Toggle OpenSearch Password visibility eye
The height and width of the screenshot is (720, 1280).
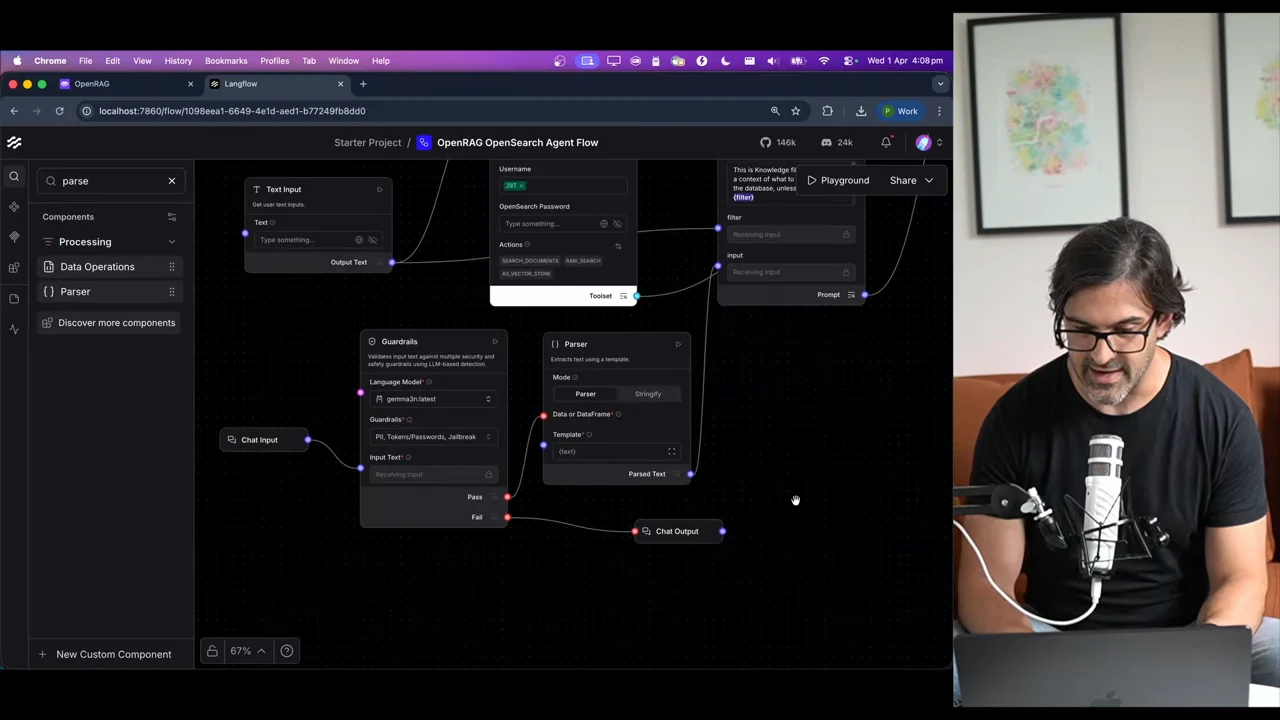point(617,224)
